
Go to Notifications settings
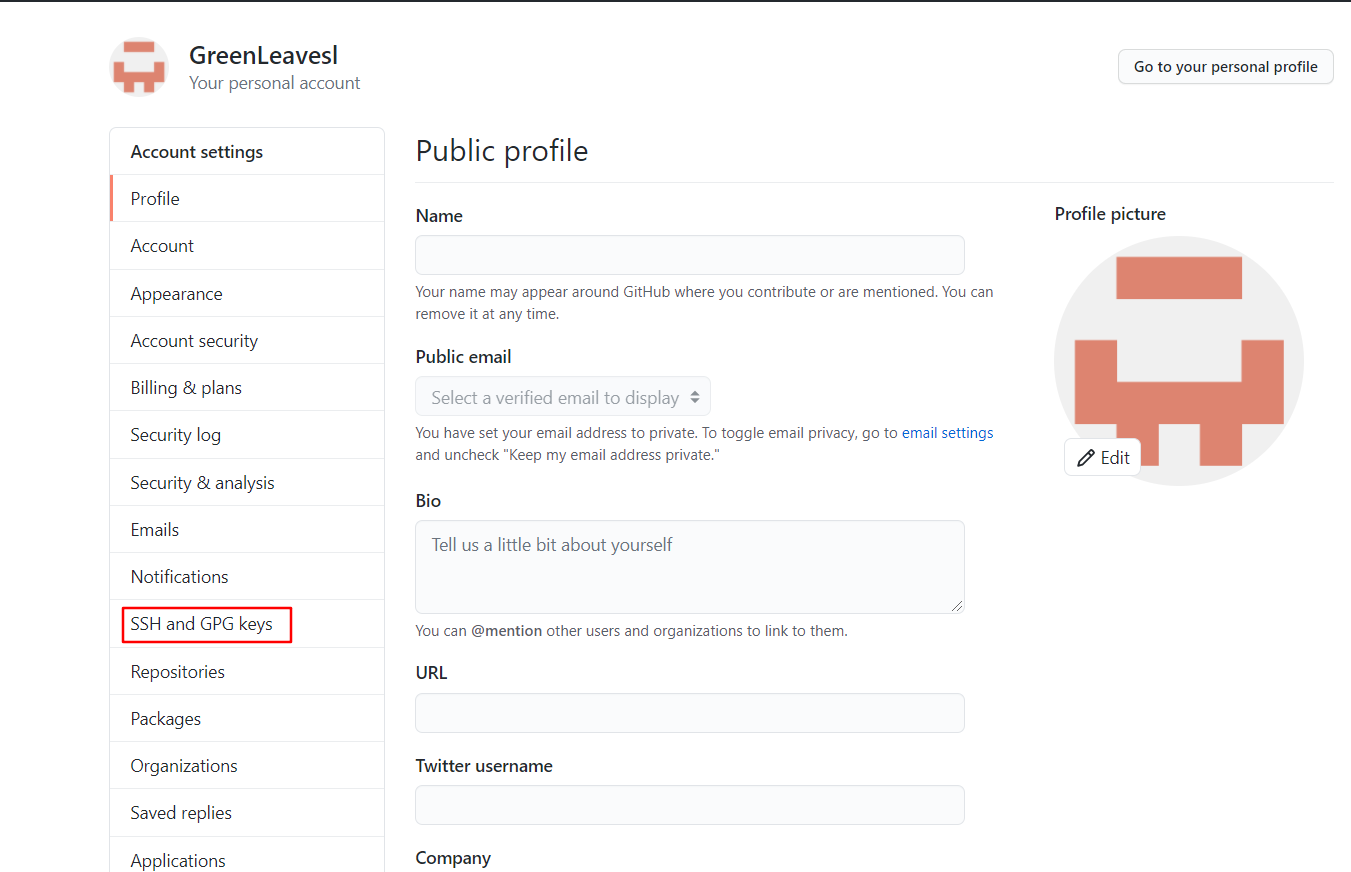(247, 576)
